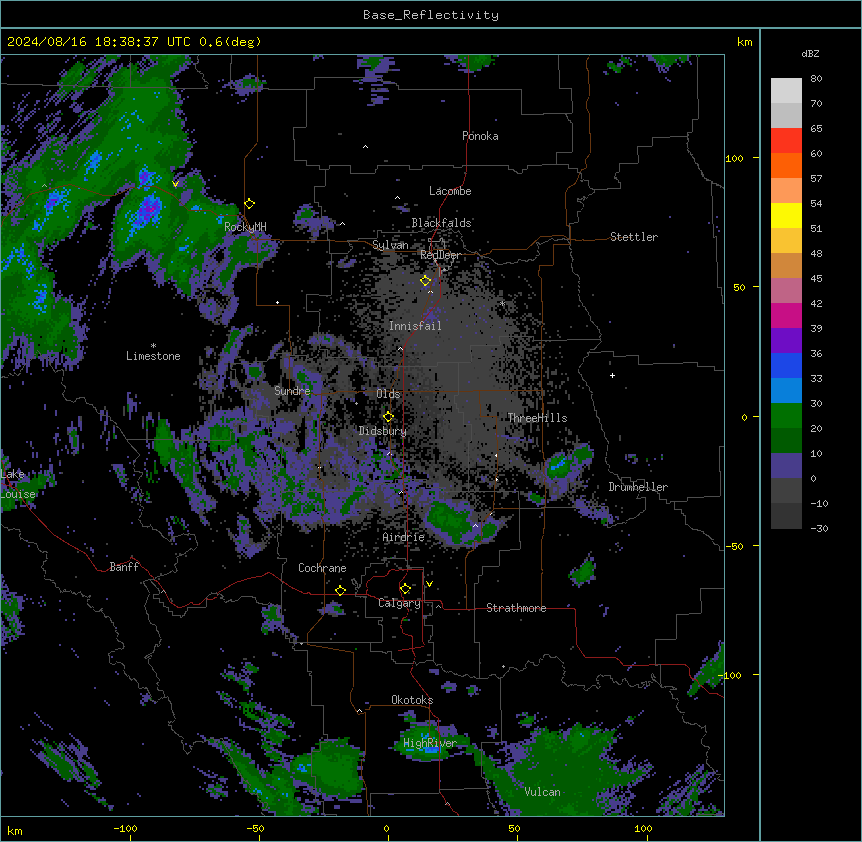Click the yellow v marker northeast of Calgary
This screenshot has height=842, width=862.
(429, 584)
